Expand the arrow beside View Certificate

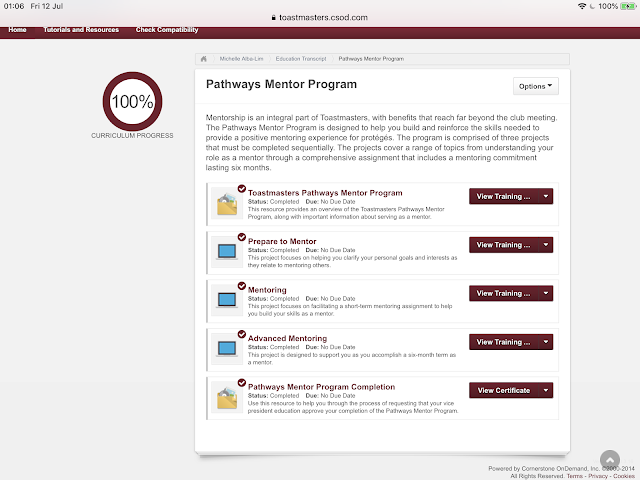[x=546, y=391]
